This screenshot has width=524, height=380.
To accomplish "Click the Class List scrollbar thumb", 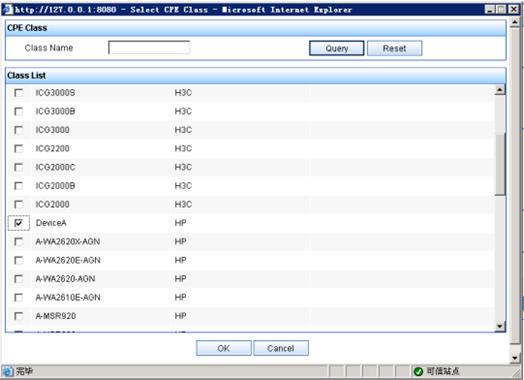I will 500,164.
